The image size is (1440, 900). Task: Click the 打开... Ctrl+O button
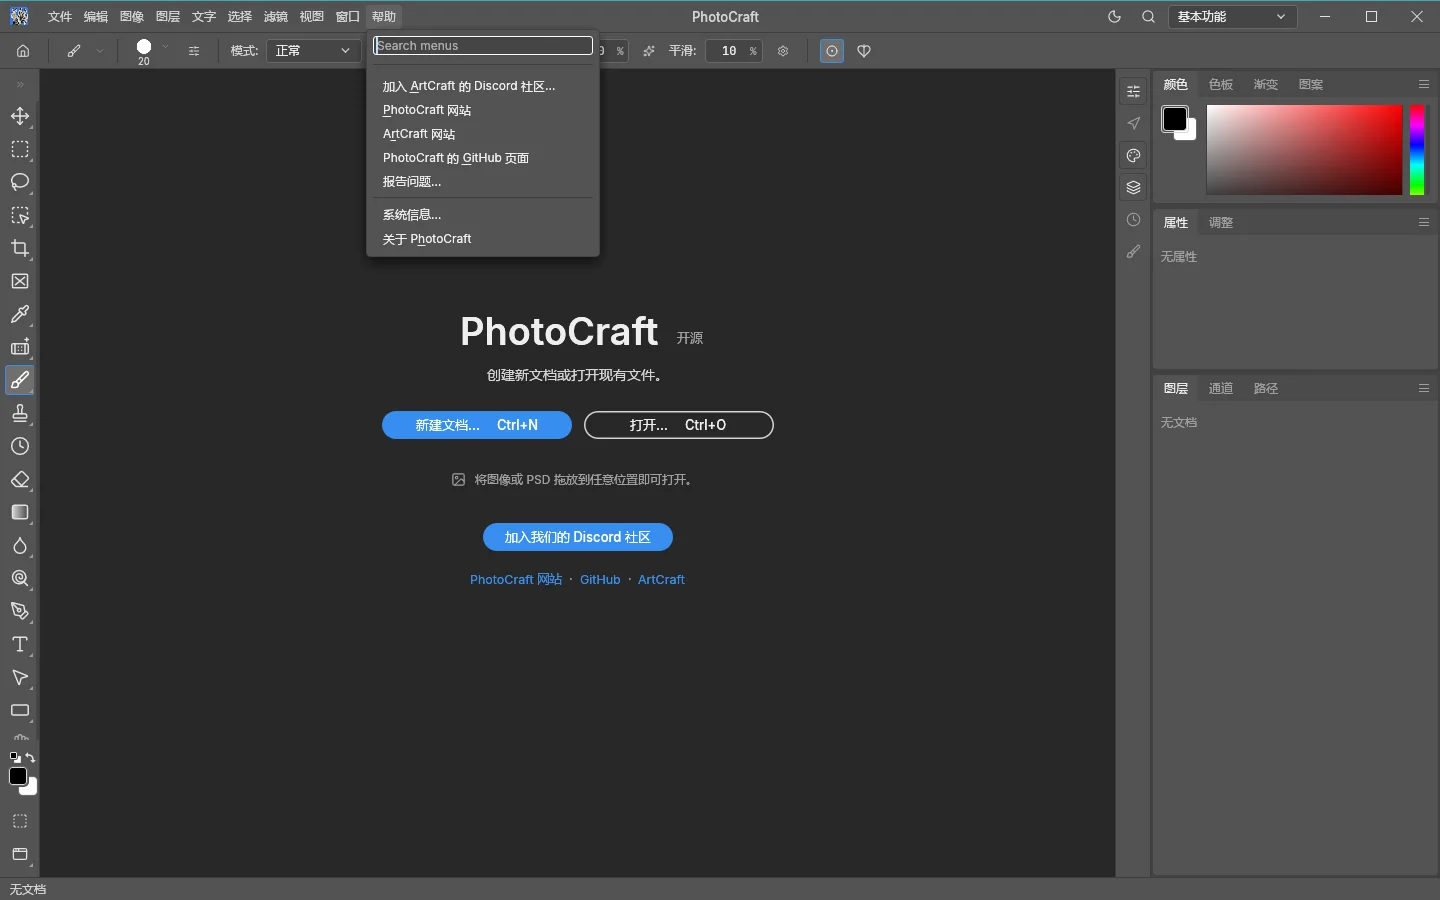[x=679, y=425]
